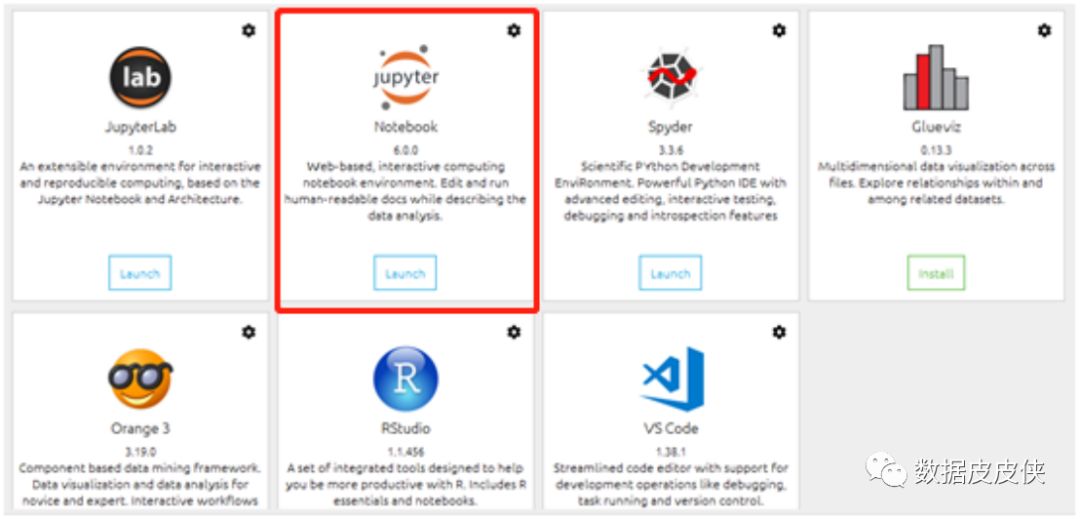The image size is (1080, 519).
Task: Launch Spyder IDE
Action: pyautogui.click(x=670, y=273)
